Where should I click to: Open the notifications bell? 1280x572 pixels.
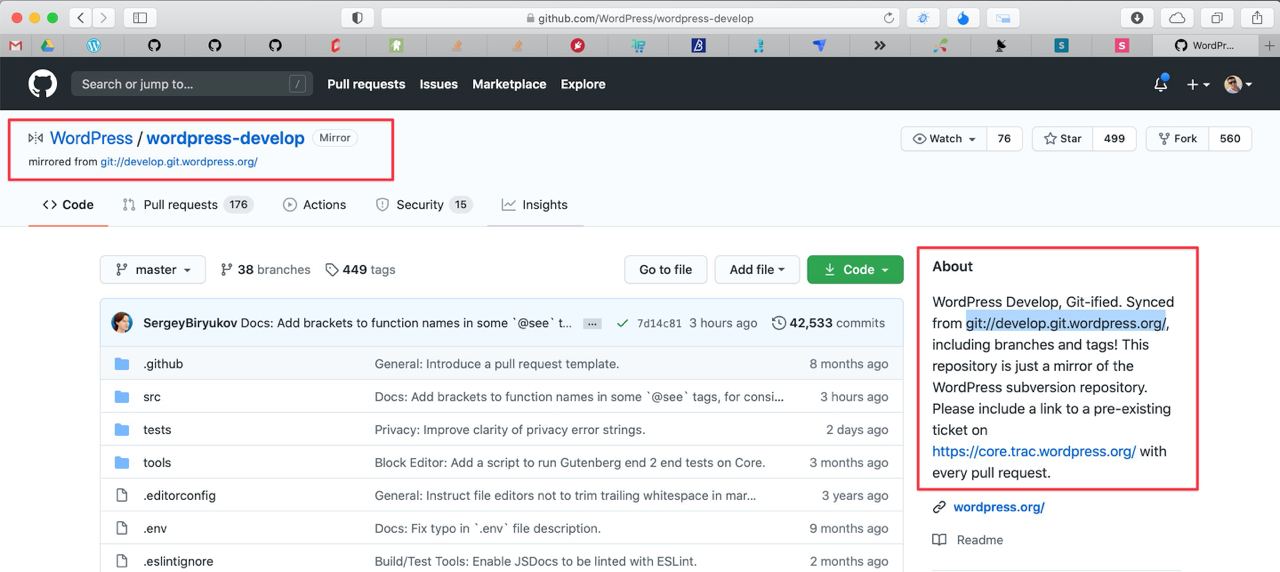click(x=1161, y=84)
